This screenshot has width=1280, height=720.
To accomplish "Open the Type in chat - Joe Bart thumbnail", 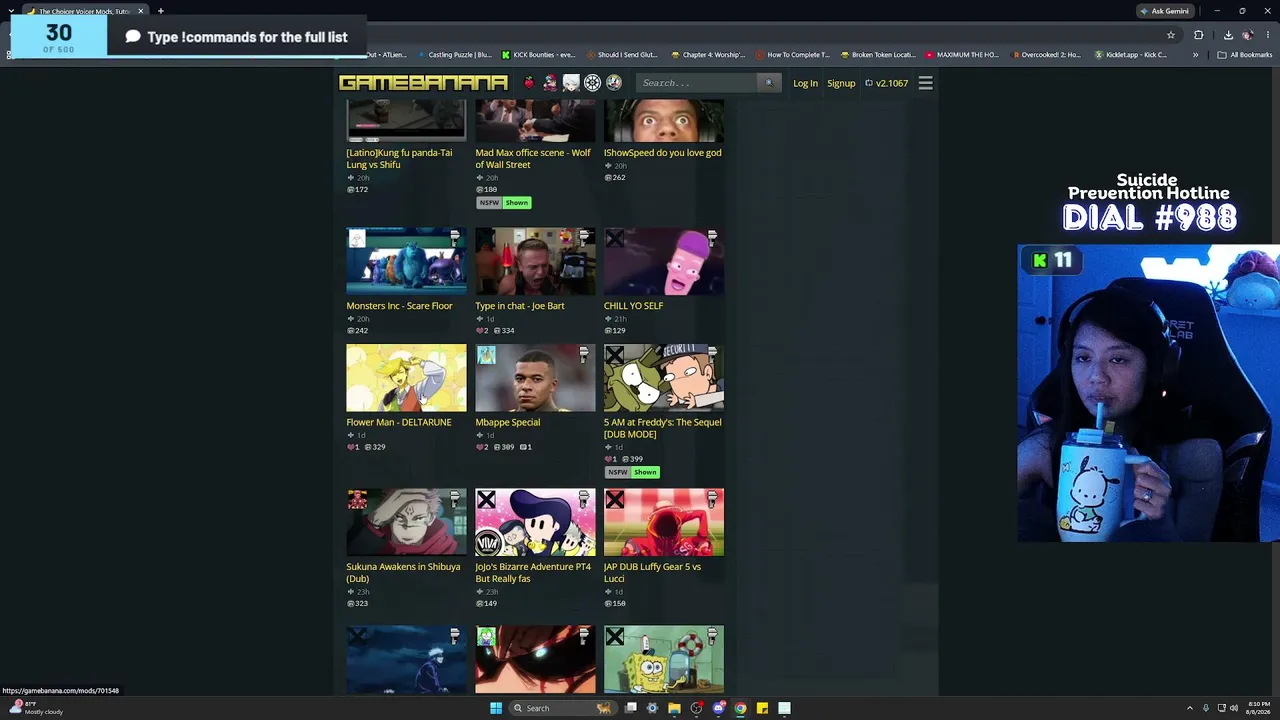I will click(x=535, y=261).
